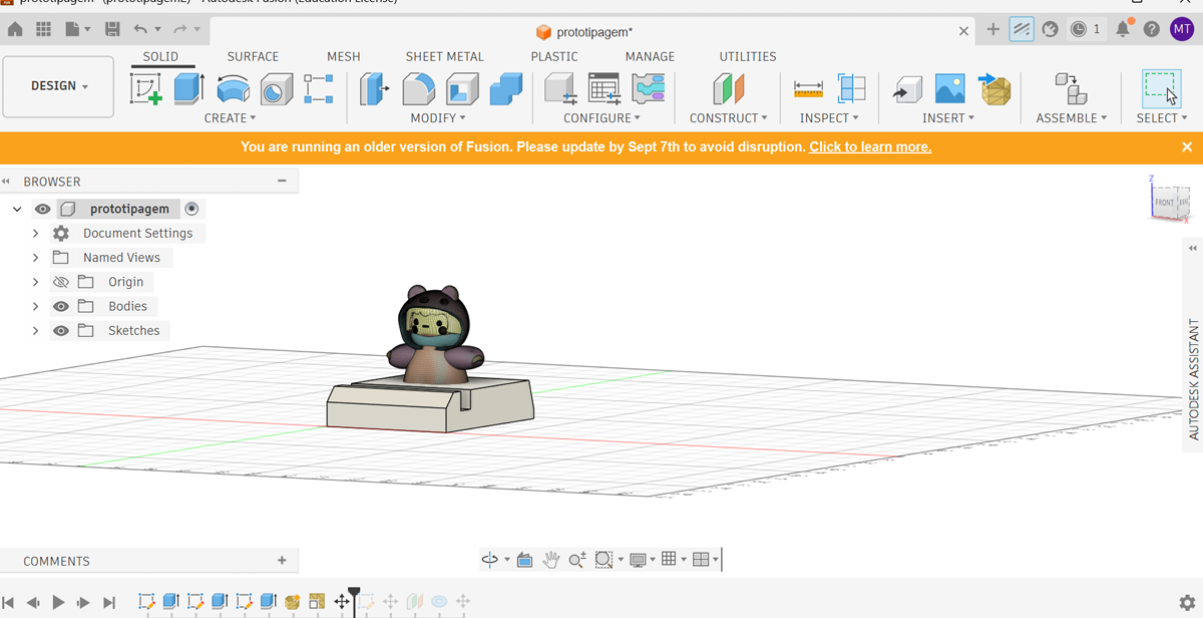Switch to the PLASTIC tab
1203x618 pixels.
554,56
